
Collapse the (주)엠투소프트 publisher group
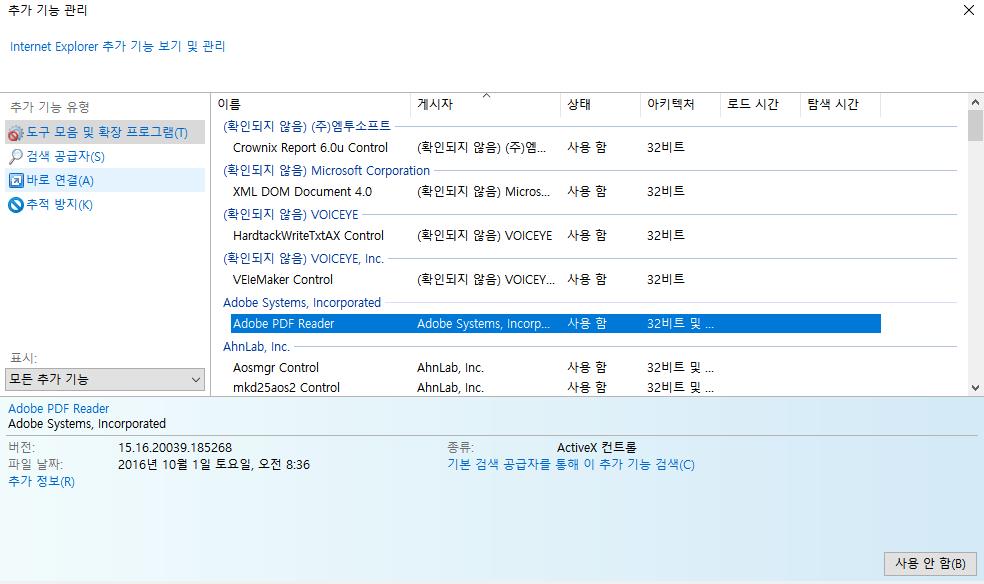tap(306, 126)
